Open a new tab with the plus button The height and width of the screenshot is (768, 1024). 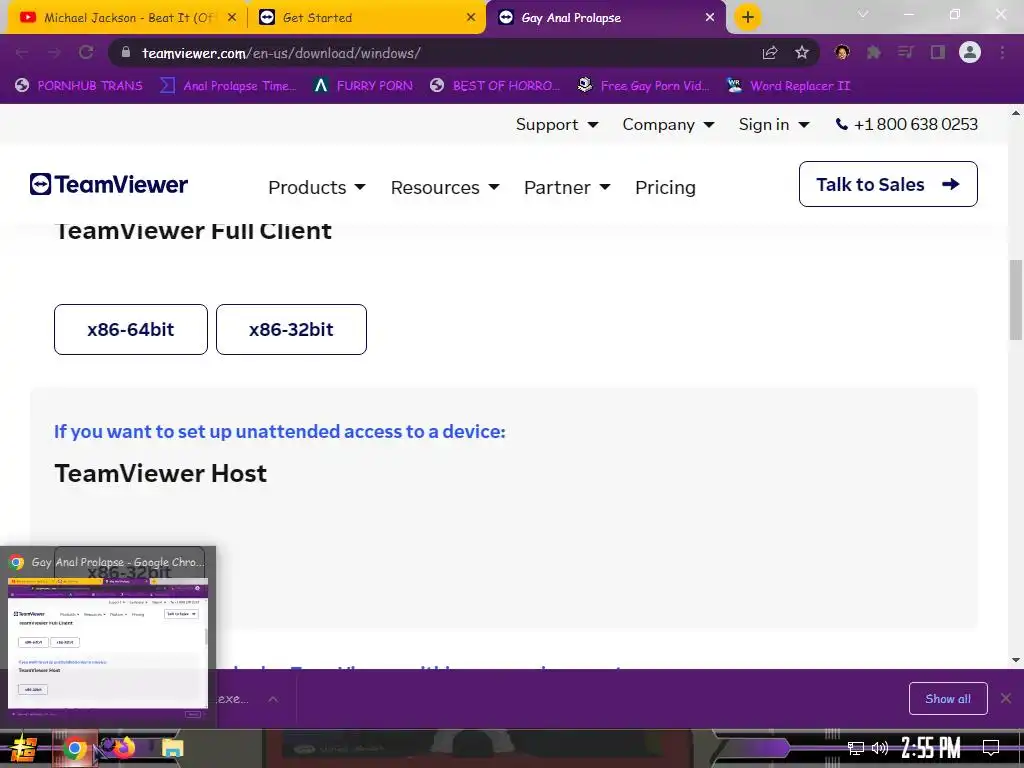tap(748, 17)
